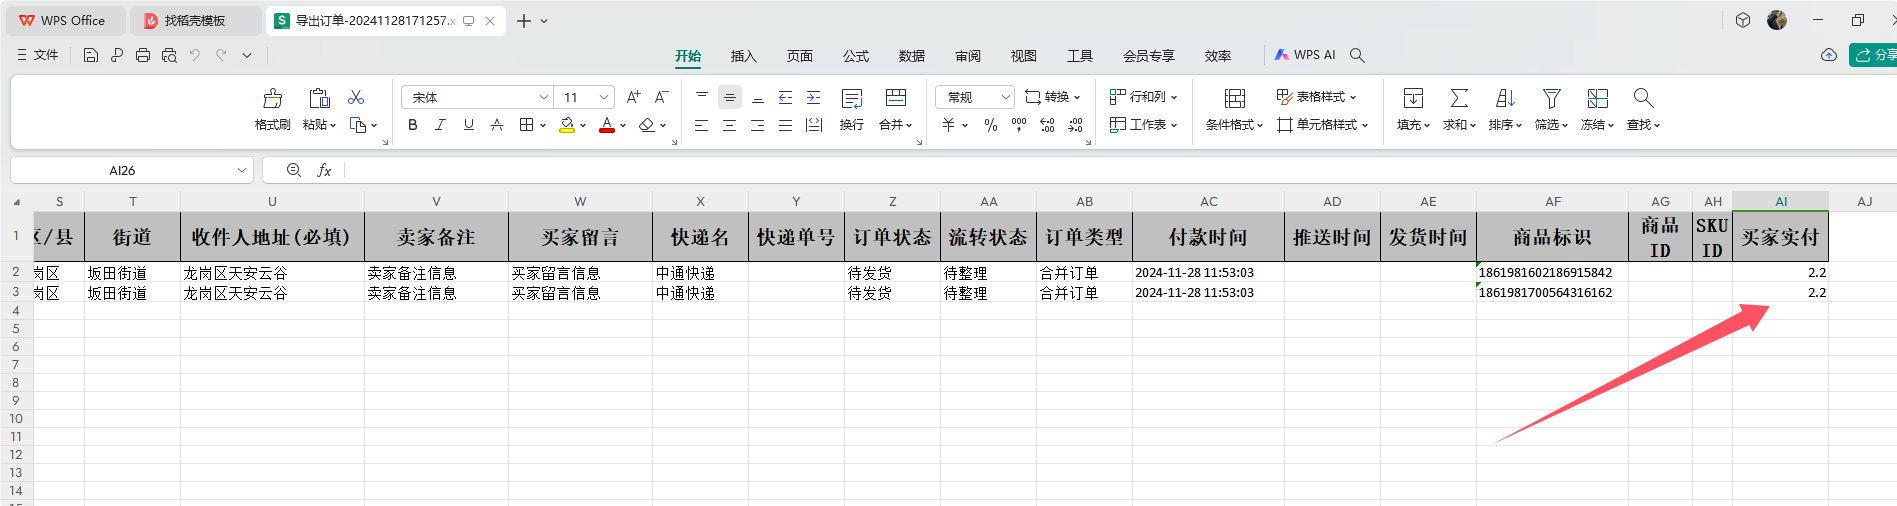Click the formula bar input field
The image size is (1897, 506).
click(x=1120, y=170)
